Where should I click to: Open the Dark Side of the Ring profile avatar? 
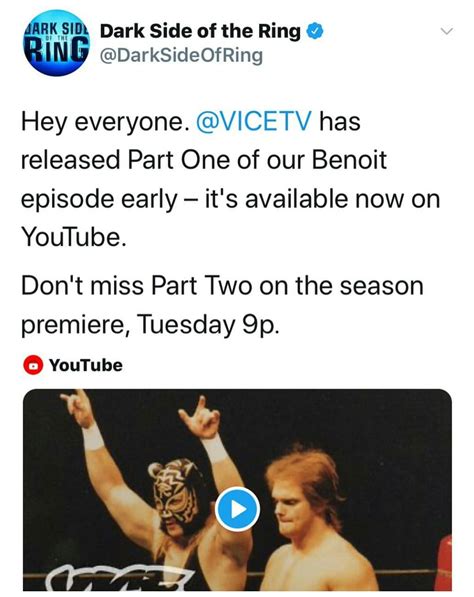pos(56,43)
